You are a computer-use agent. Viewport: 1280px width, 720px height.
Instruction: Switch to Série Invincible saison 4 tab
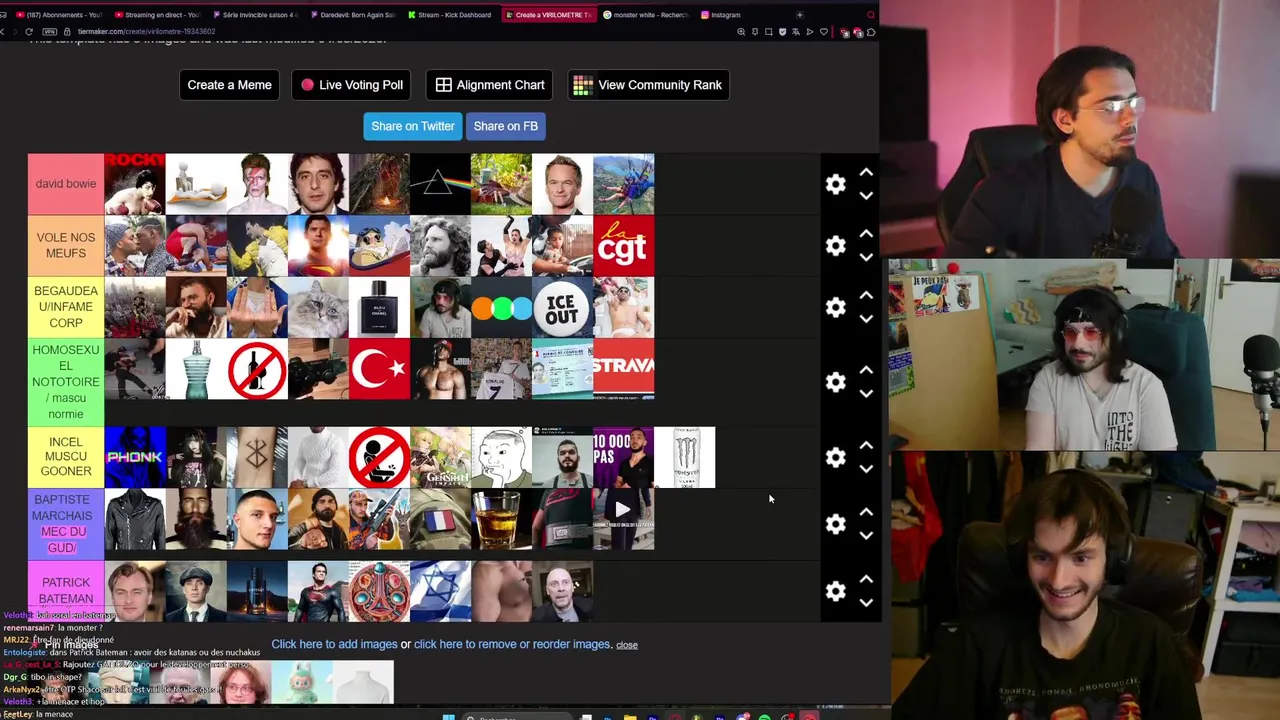[x=255, y=15]
